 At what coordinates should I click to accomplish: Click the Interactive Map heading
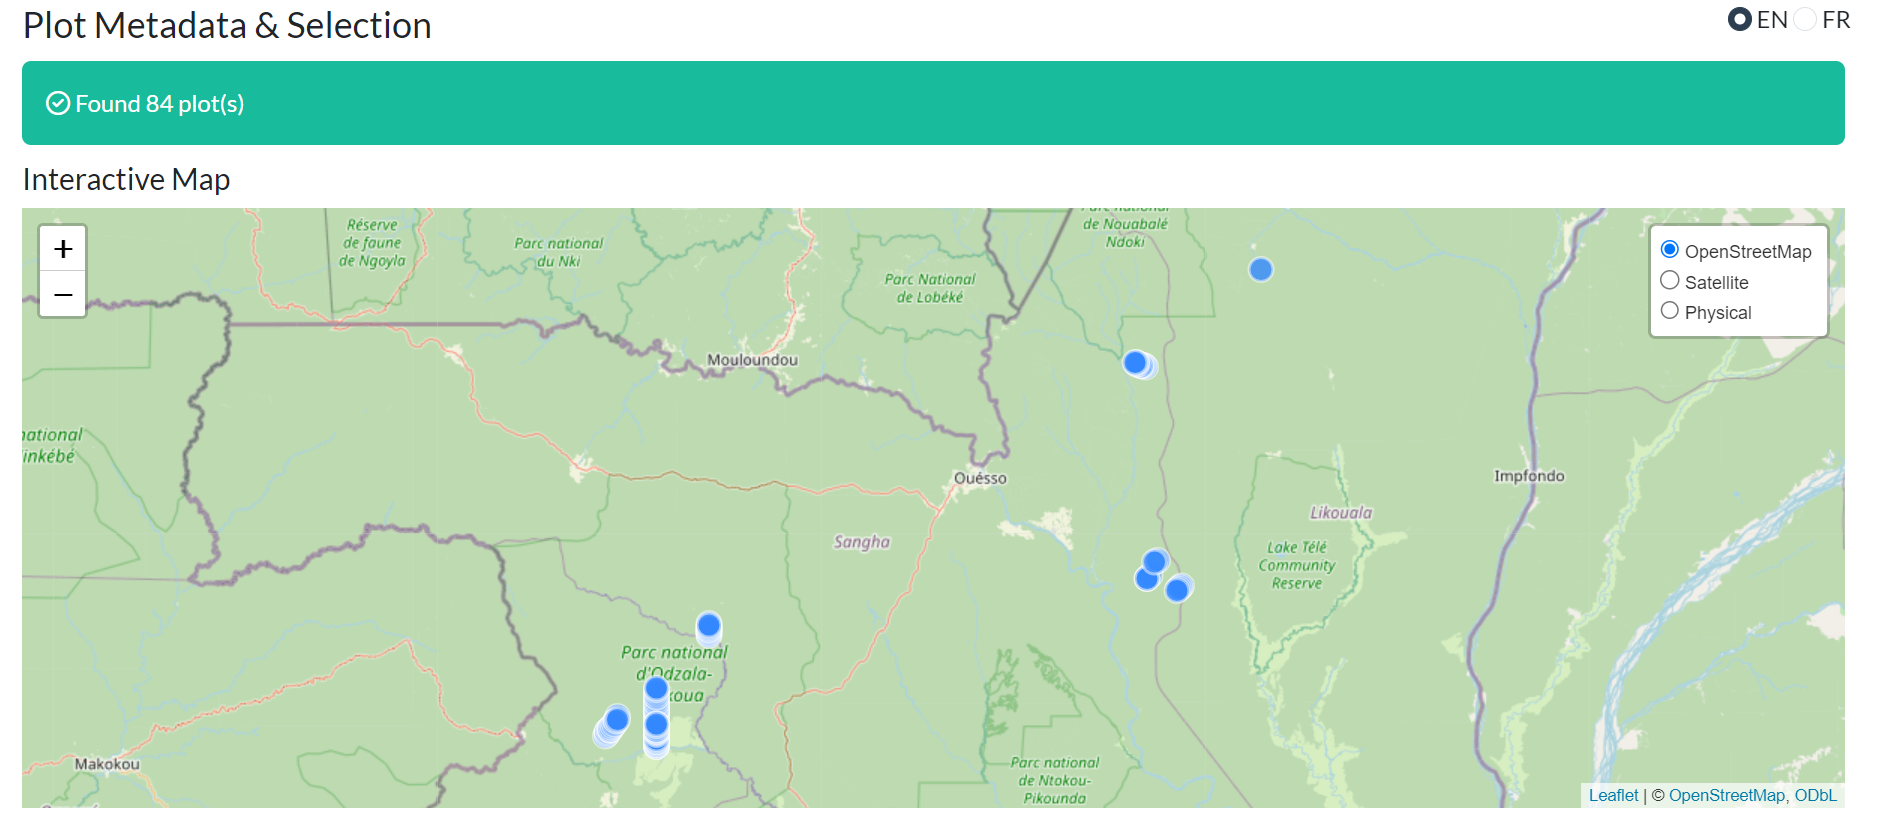click(x=127, y=179)
